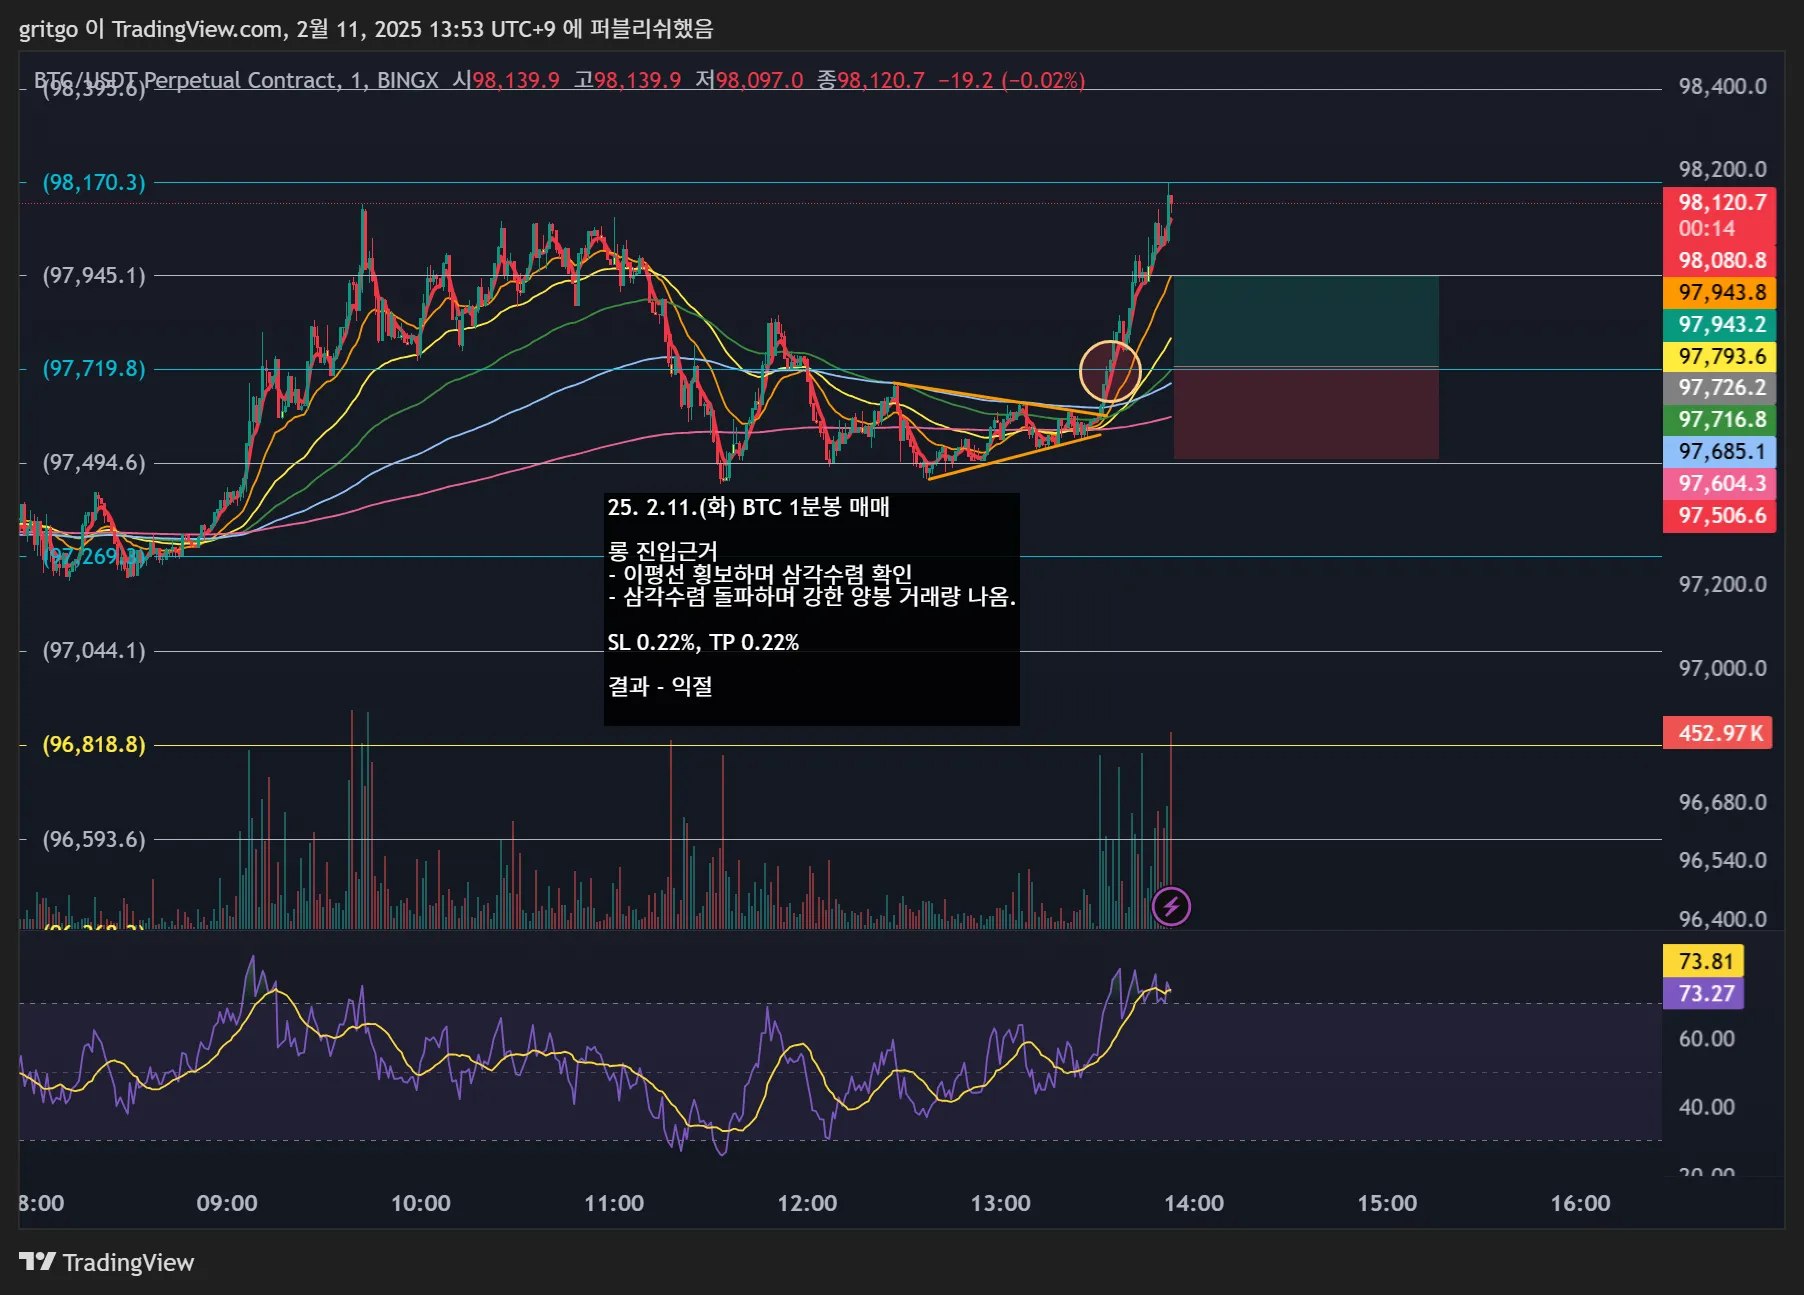Click the yellow RSI value 73.81

pyautogui.click(x=1704, y=961)
